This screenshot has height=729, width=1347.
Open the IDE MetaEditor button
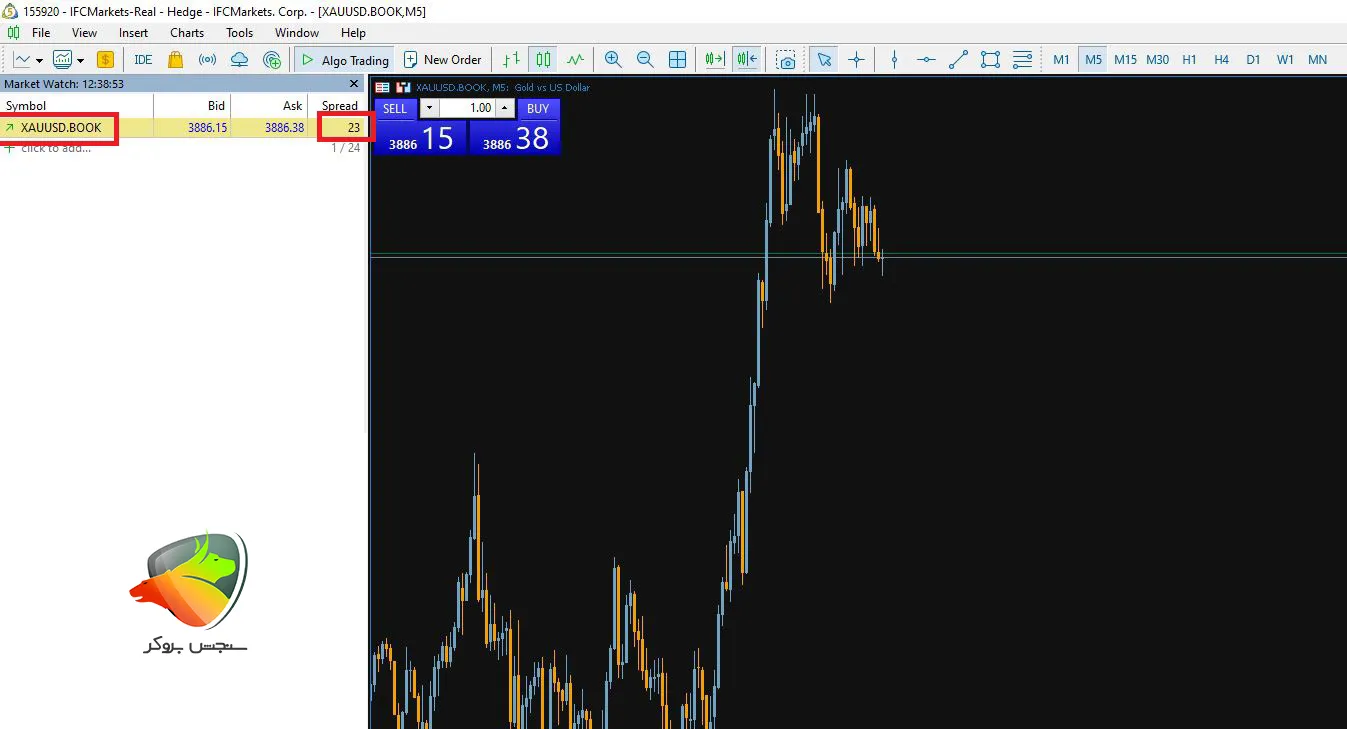pos(143,60)
